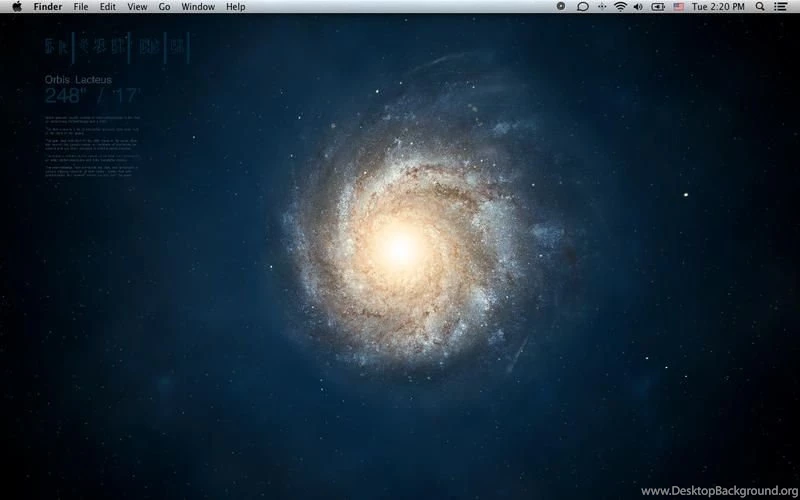Open the Edit menu
This screenshot has width=800, height=500.
point(107,6)
